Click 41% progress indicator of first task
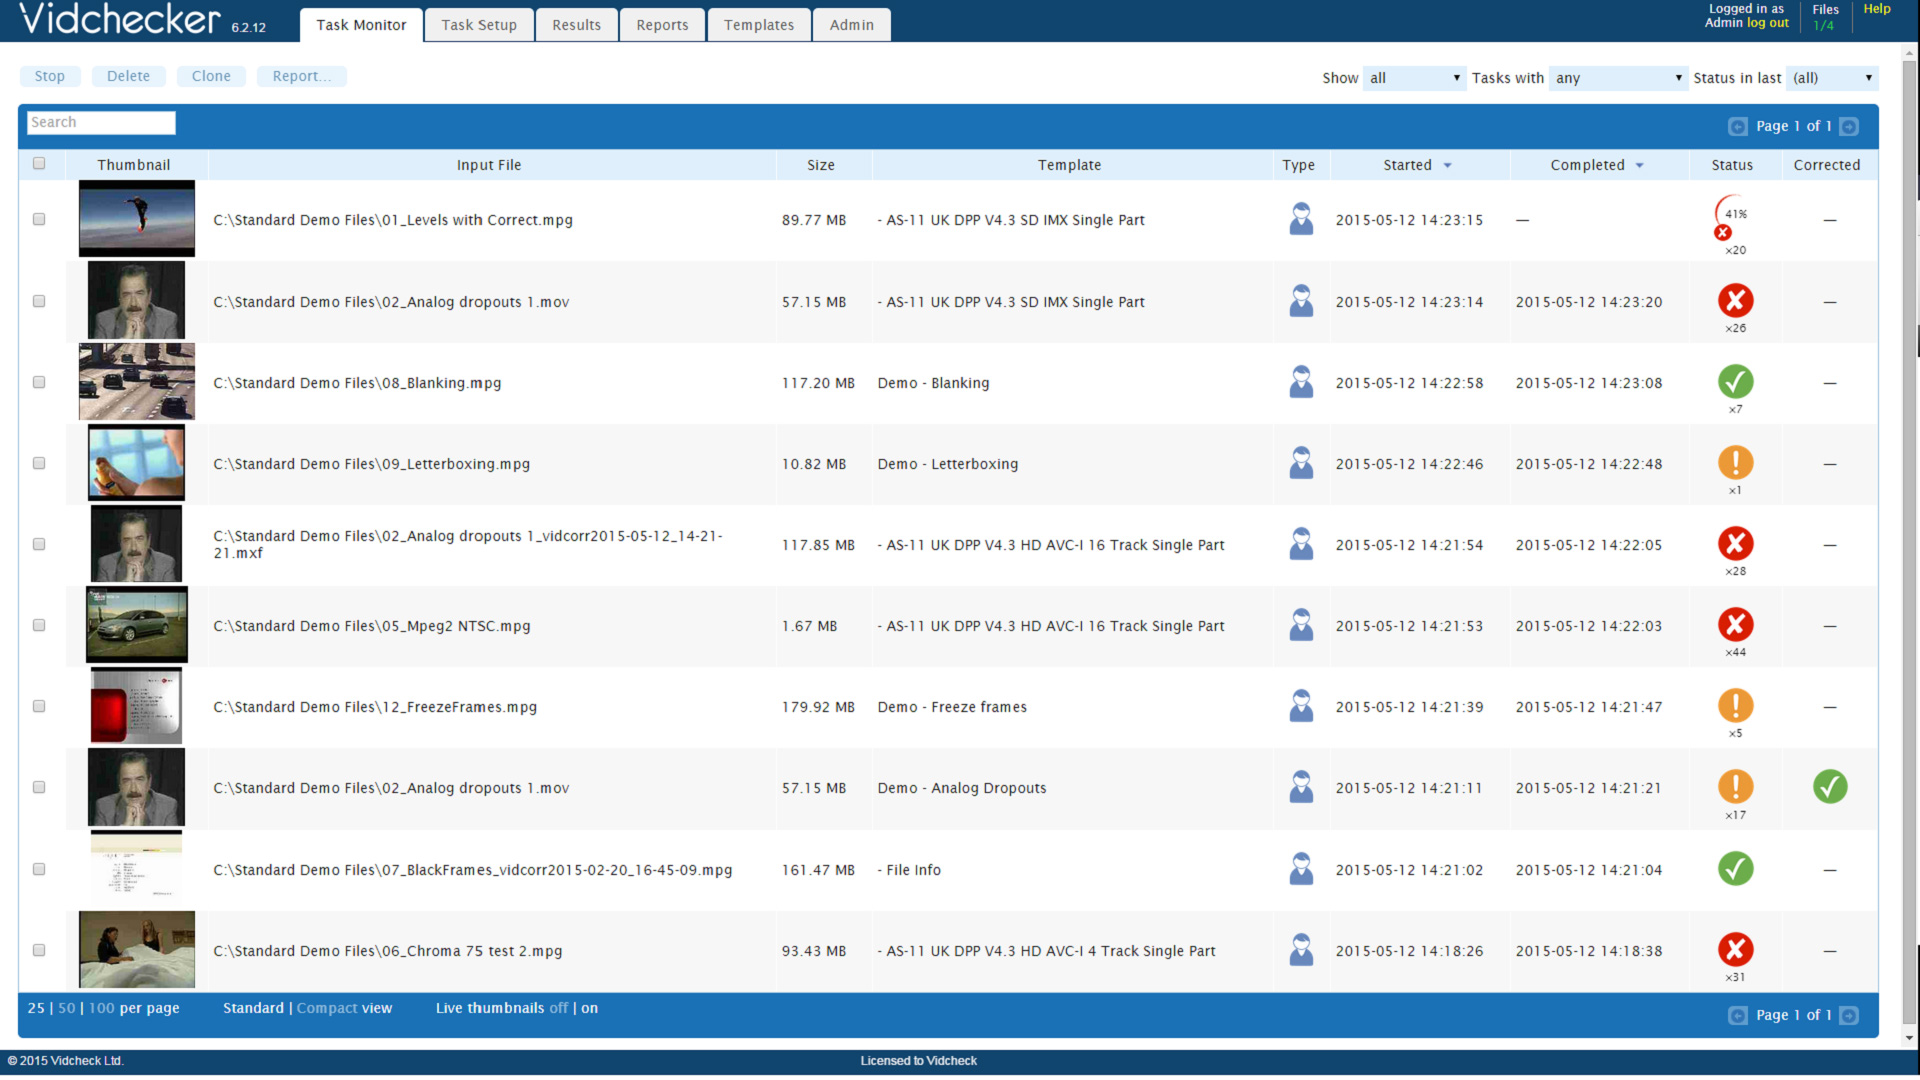This screenshot has width=1920, height=1080. [1735, 213]
